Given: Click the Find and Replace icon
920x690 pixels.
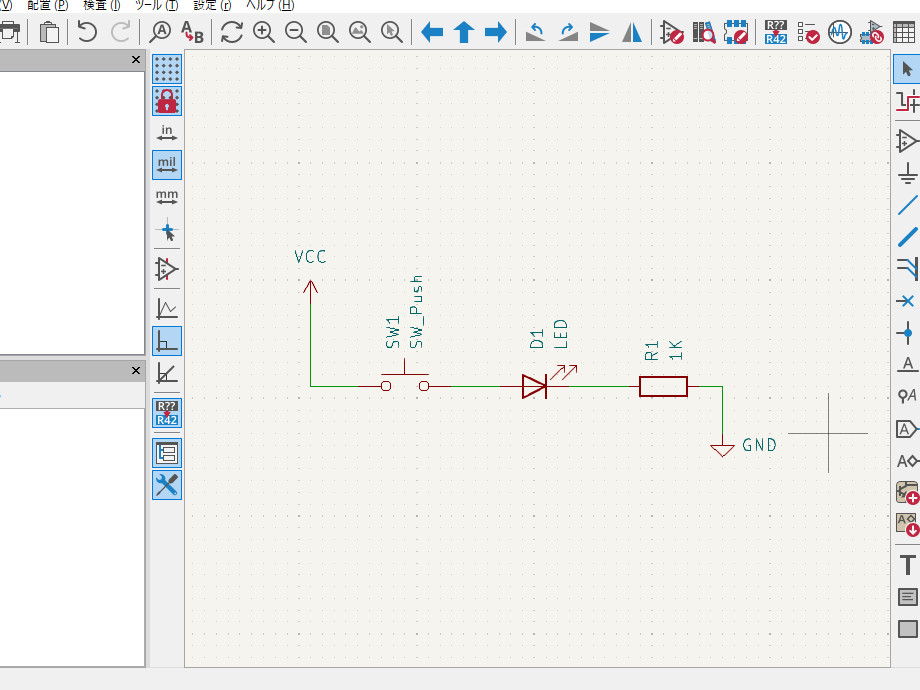Looking at the screenshot, I should (191, 32).
